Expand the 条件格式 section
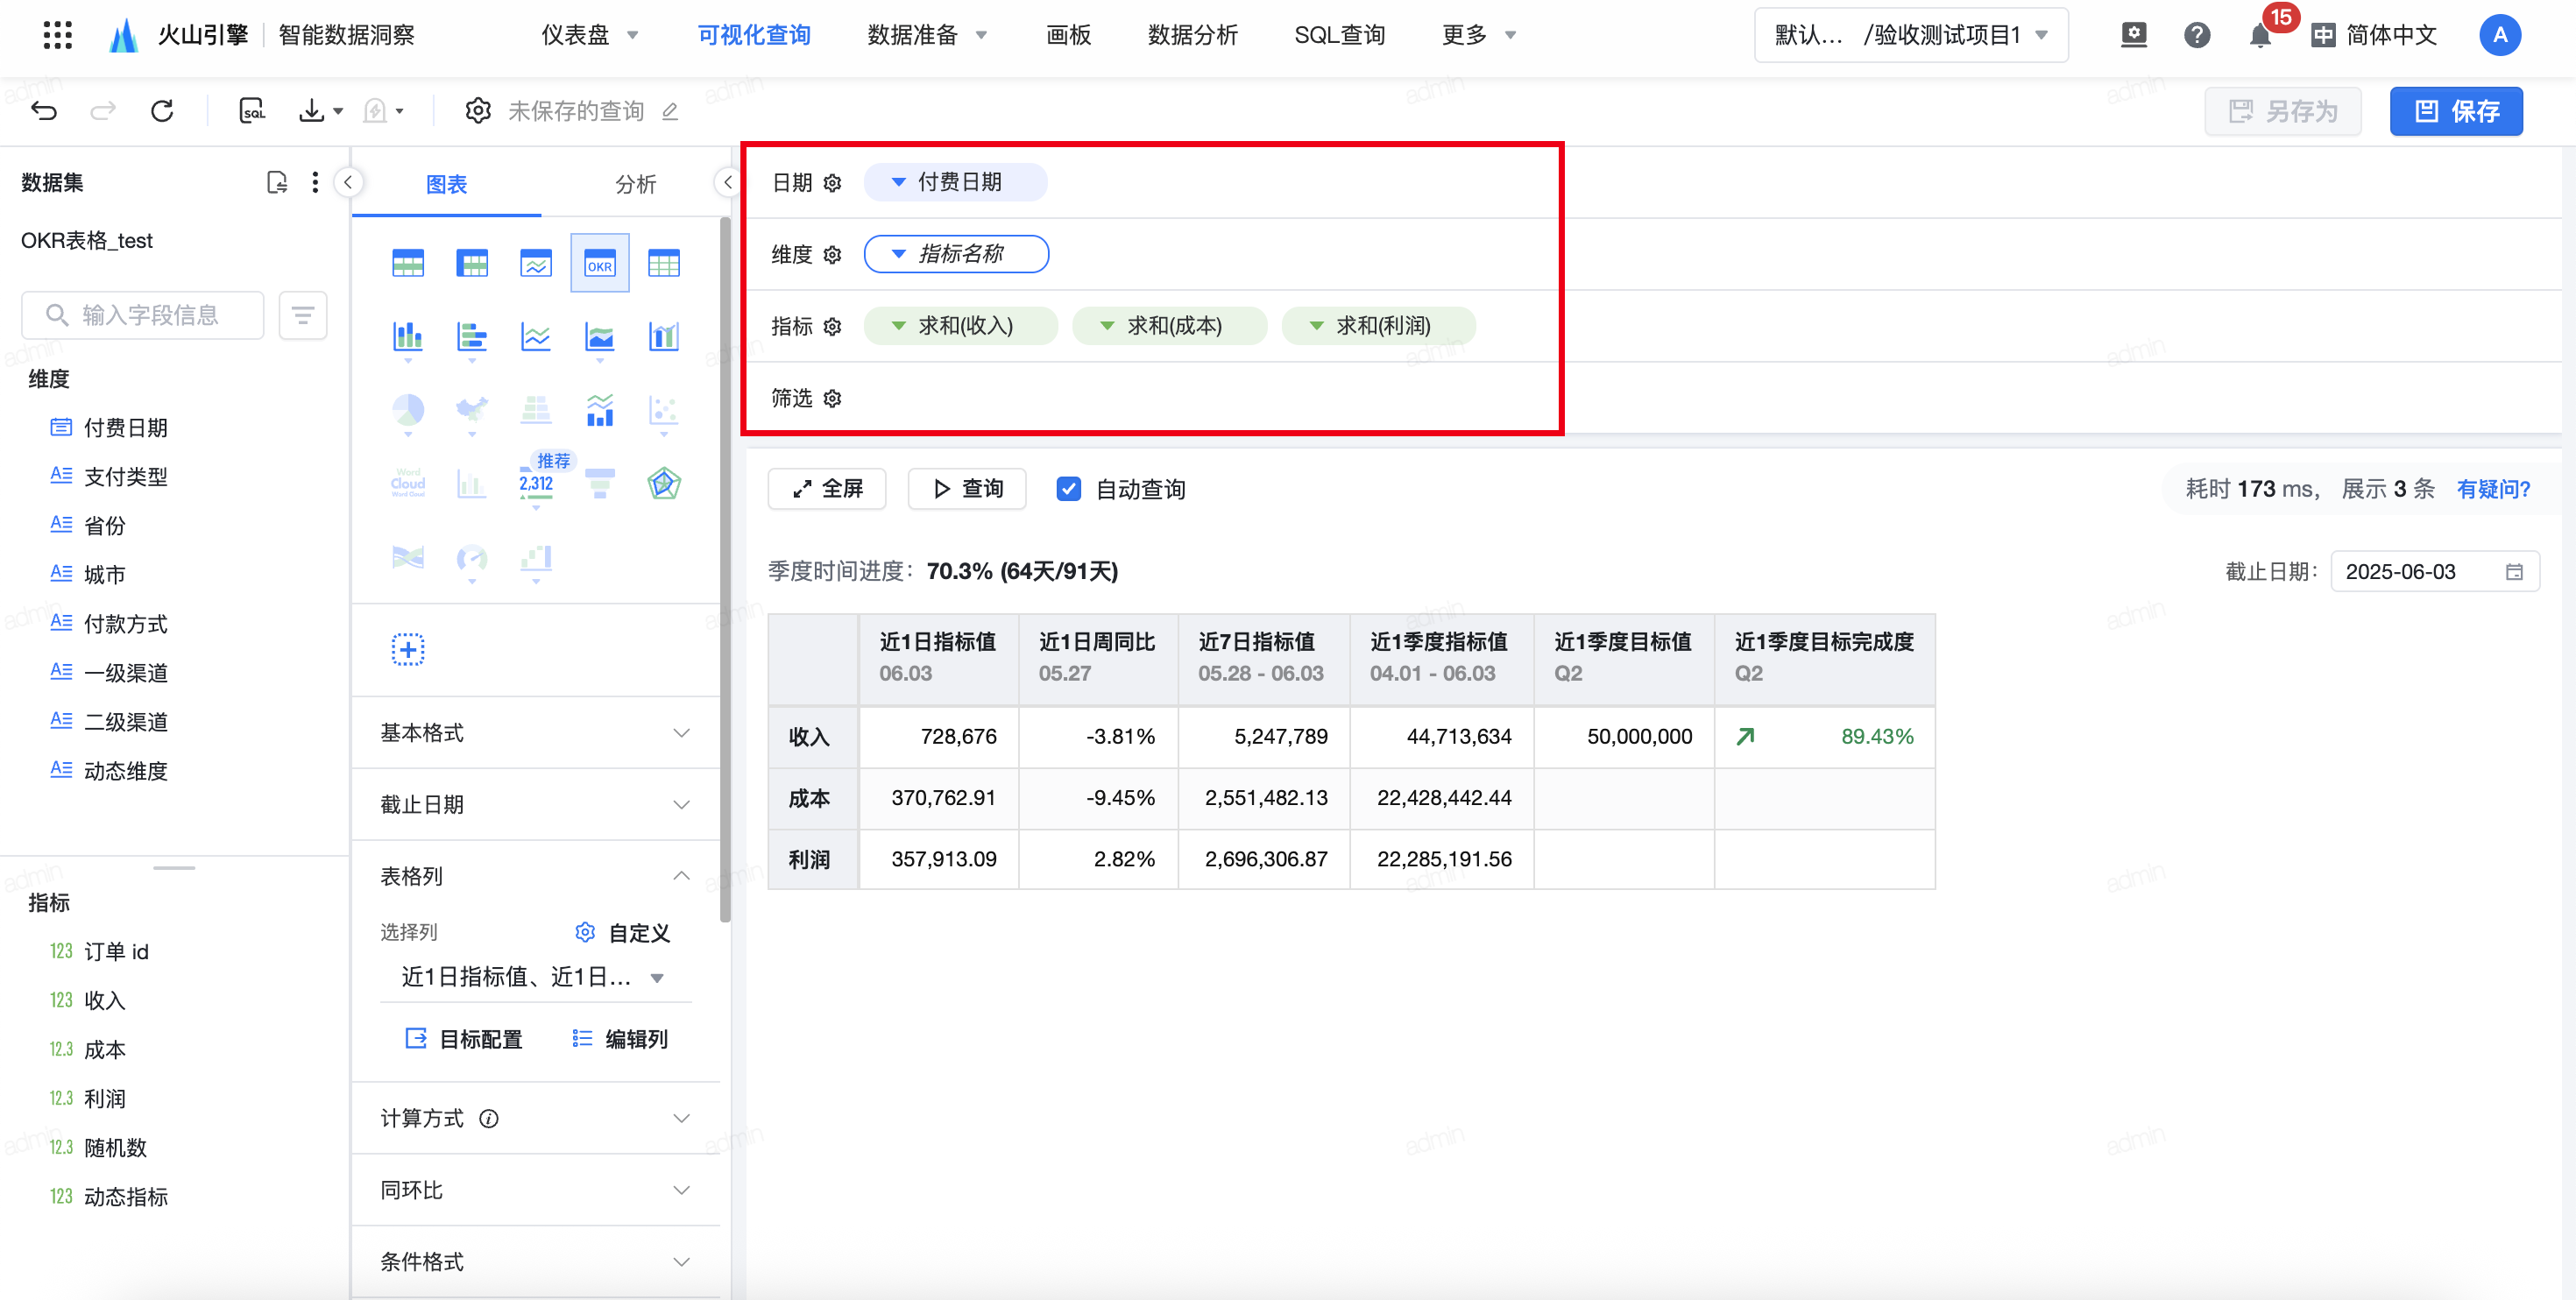This screenshot has height=1300, width=2576. [536, 1263]
